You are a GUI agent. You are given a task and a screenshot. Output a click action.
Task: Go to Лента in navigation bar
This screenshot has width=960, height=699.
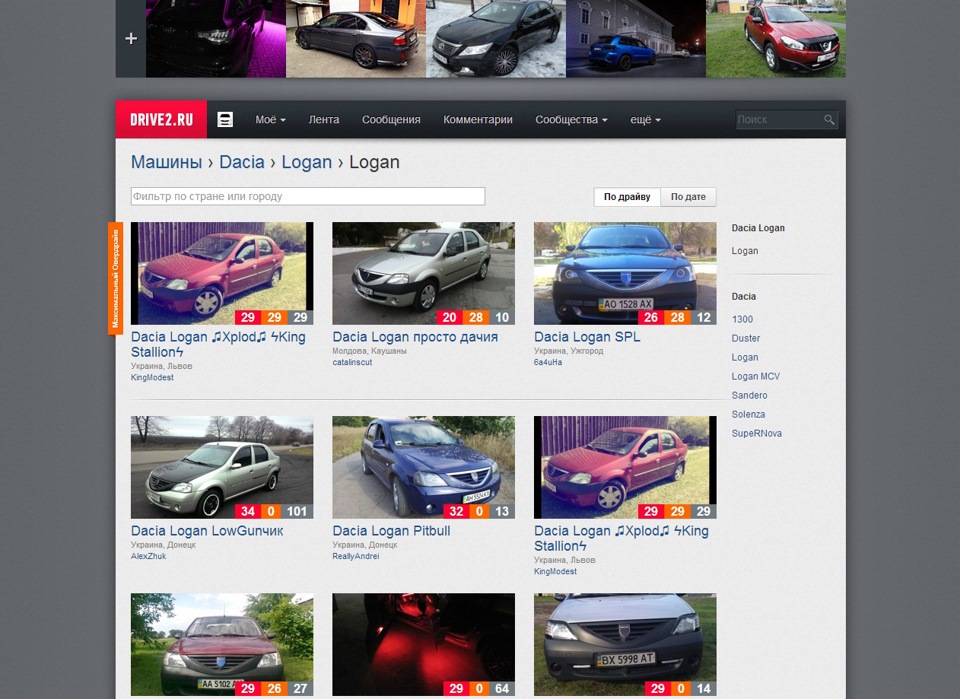click(324, 119)
